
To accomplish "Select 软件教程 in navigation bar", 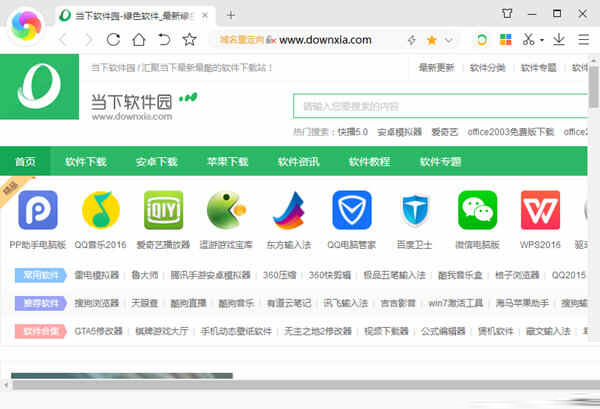I will pos(370,161).
